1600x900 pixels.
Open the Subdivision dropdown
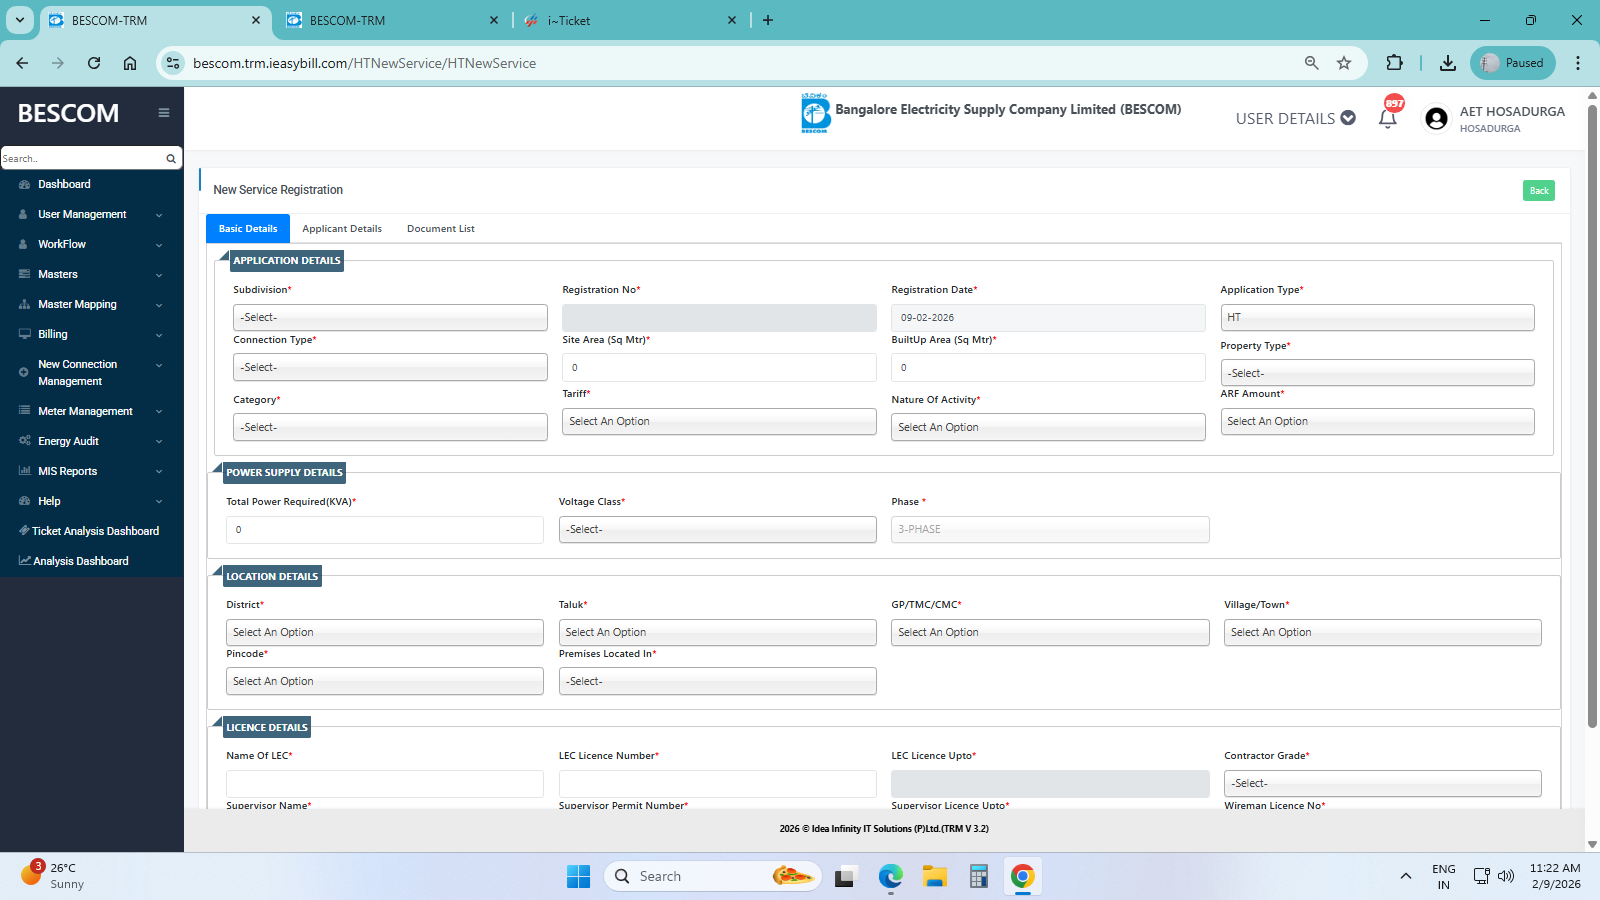tap(390, 317)
